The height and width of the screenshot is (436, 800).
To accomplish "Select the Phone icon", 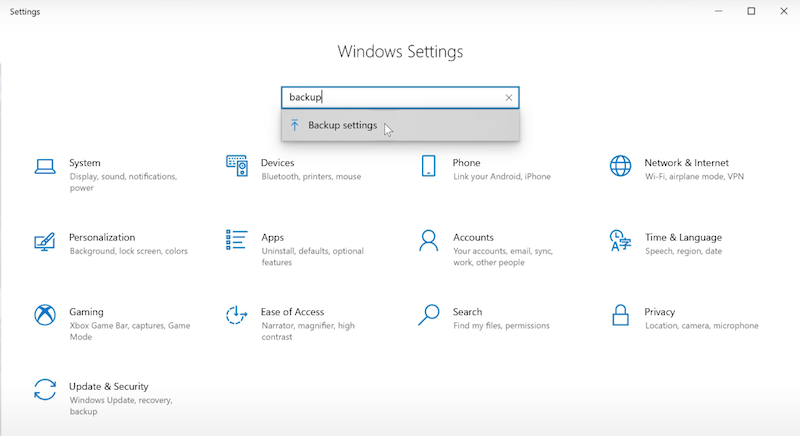I will click(x=429, y=166).
